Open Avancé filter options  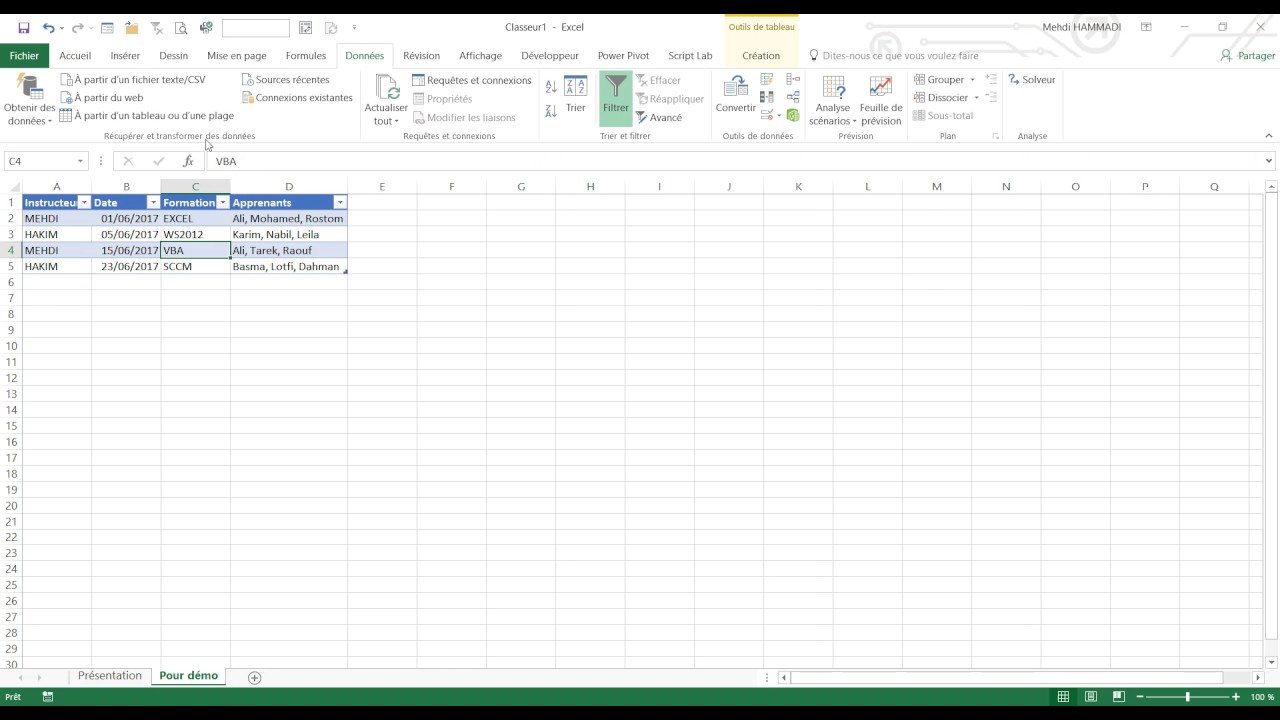(659, 118)
